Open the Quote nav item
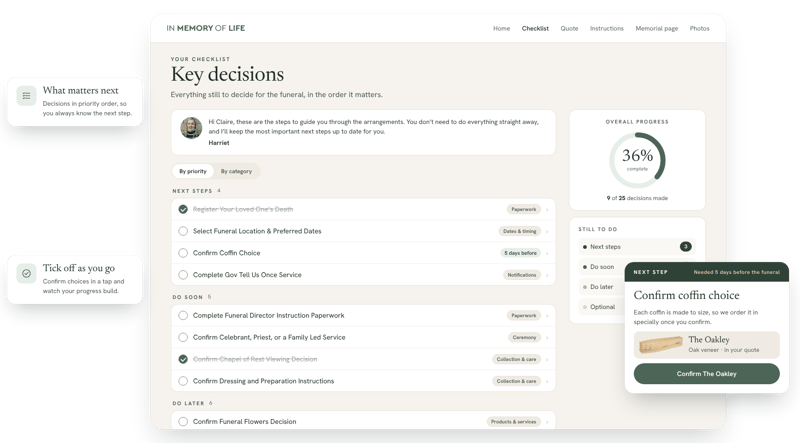The height and width of the screenshot is (443, 800). [569, 29]
